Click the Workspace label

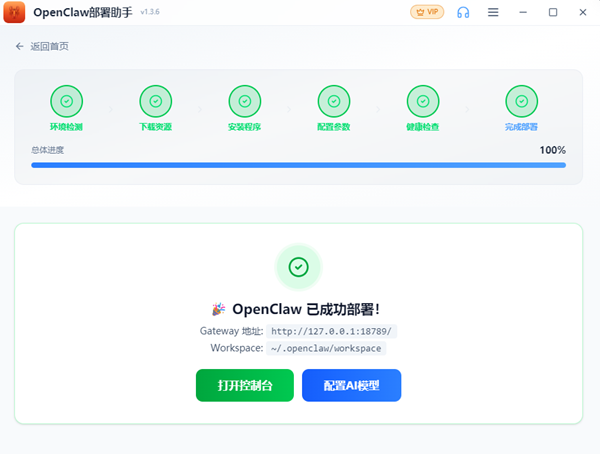click(x=237, y=348)
